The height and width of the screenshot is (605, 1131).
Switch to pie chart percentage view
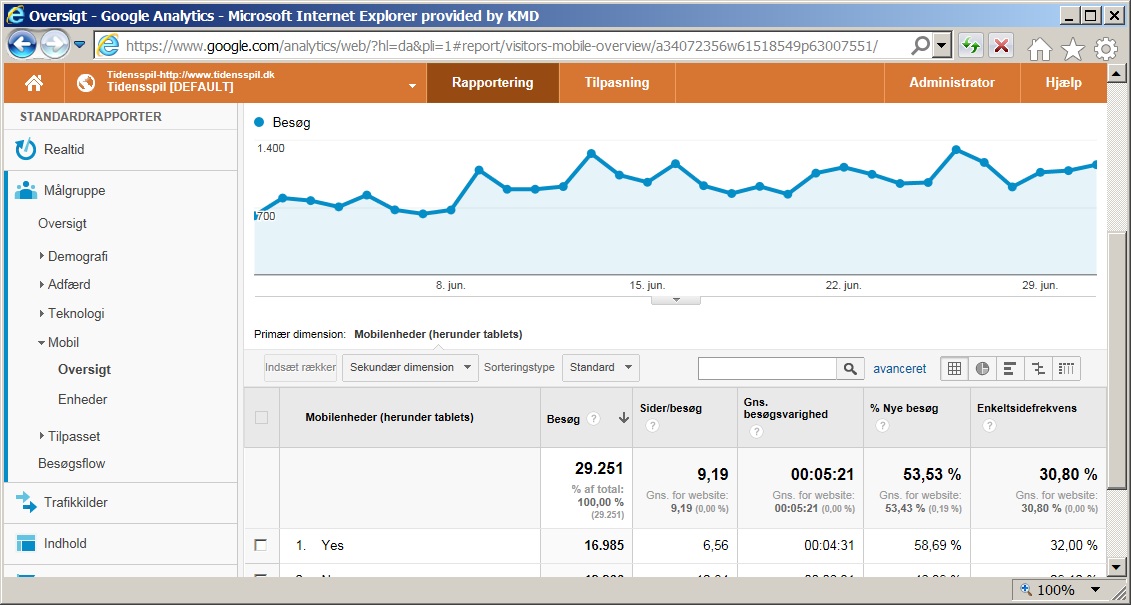[982, 368]
